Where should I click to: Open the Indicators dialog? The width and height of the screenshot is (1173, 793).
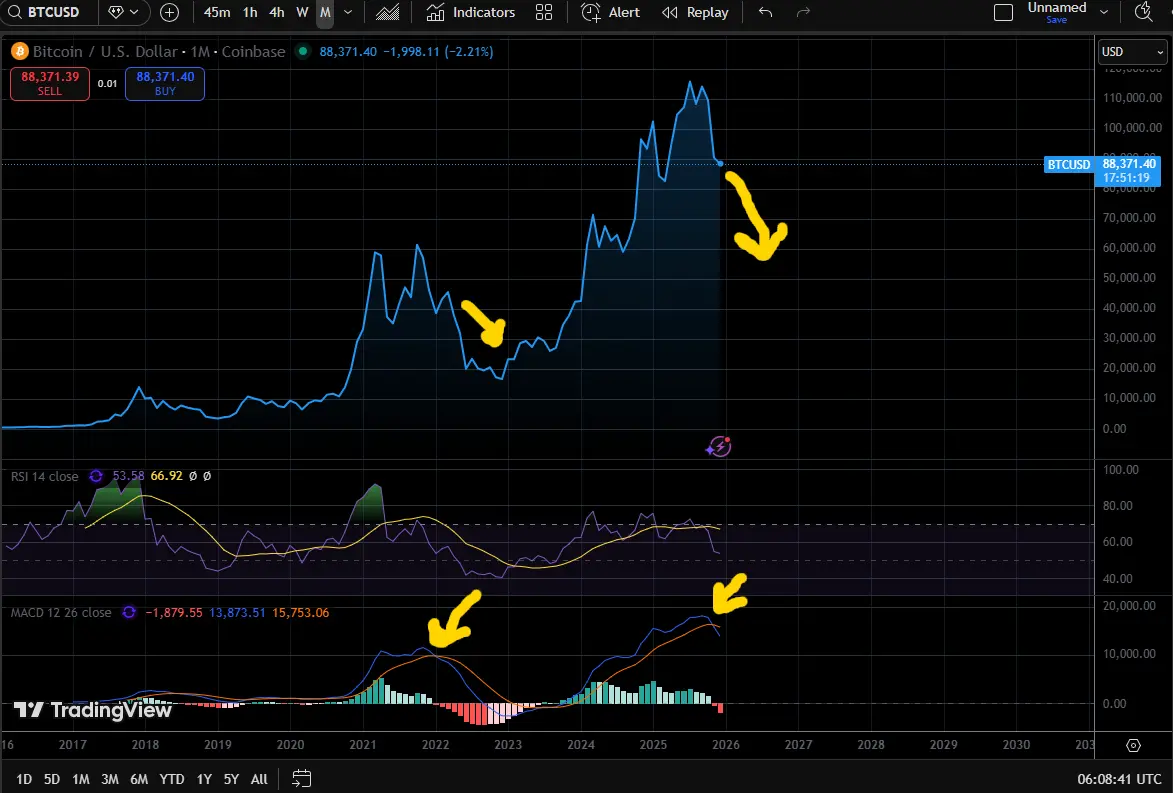pos(471,12)
